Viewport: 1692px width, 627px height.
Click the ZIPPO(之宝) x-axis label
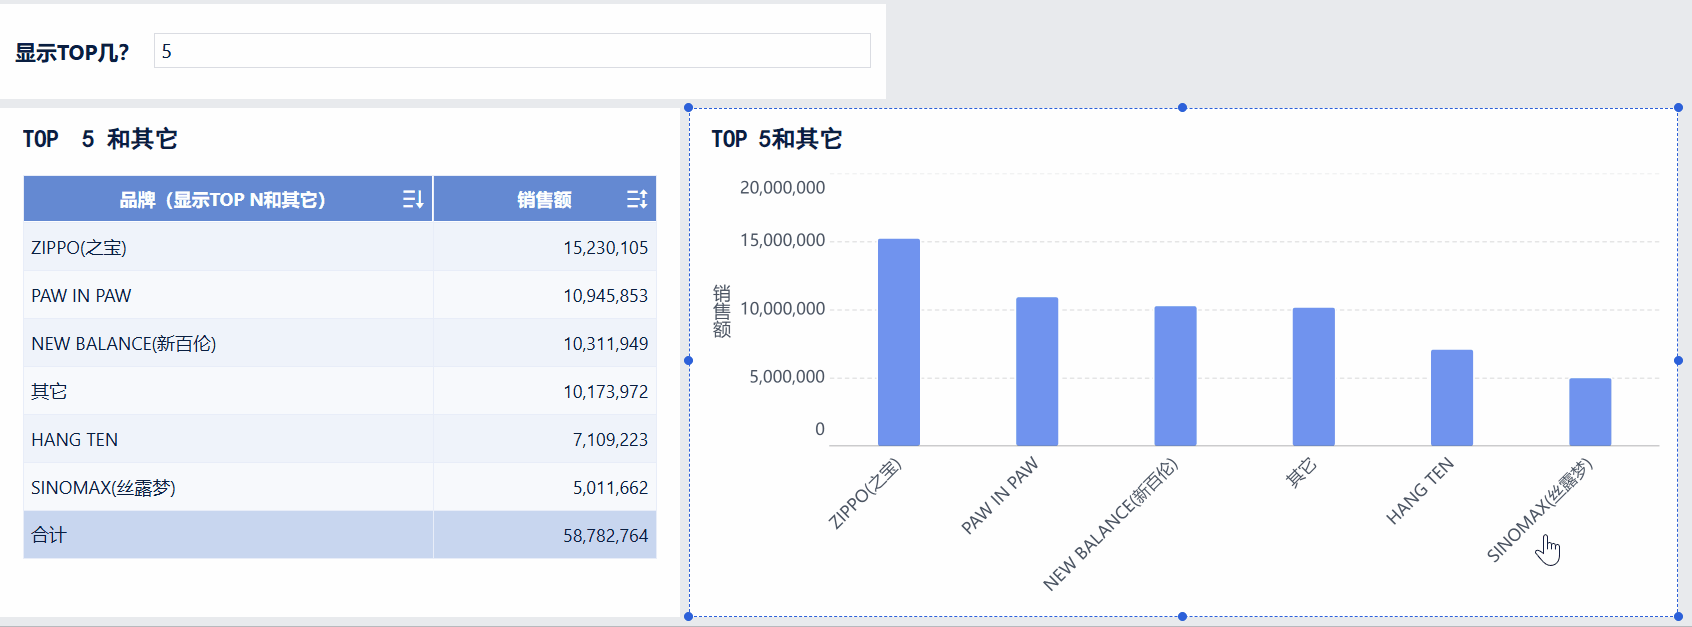pyautogui.click(x=865, y=493)
